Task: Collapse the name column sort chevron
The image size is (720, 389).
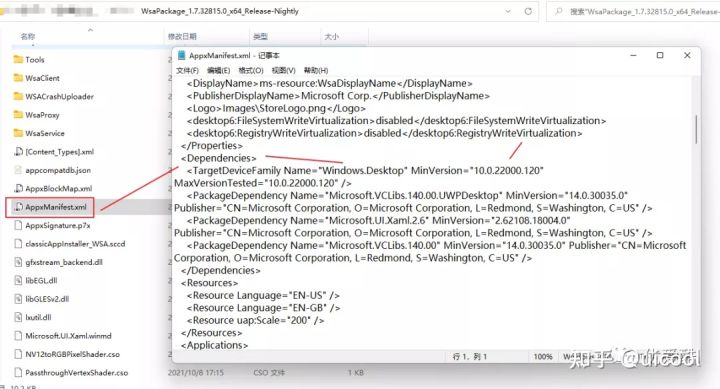Action: 90,30
